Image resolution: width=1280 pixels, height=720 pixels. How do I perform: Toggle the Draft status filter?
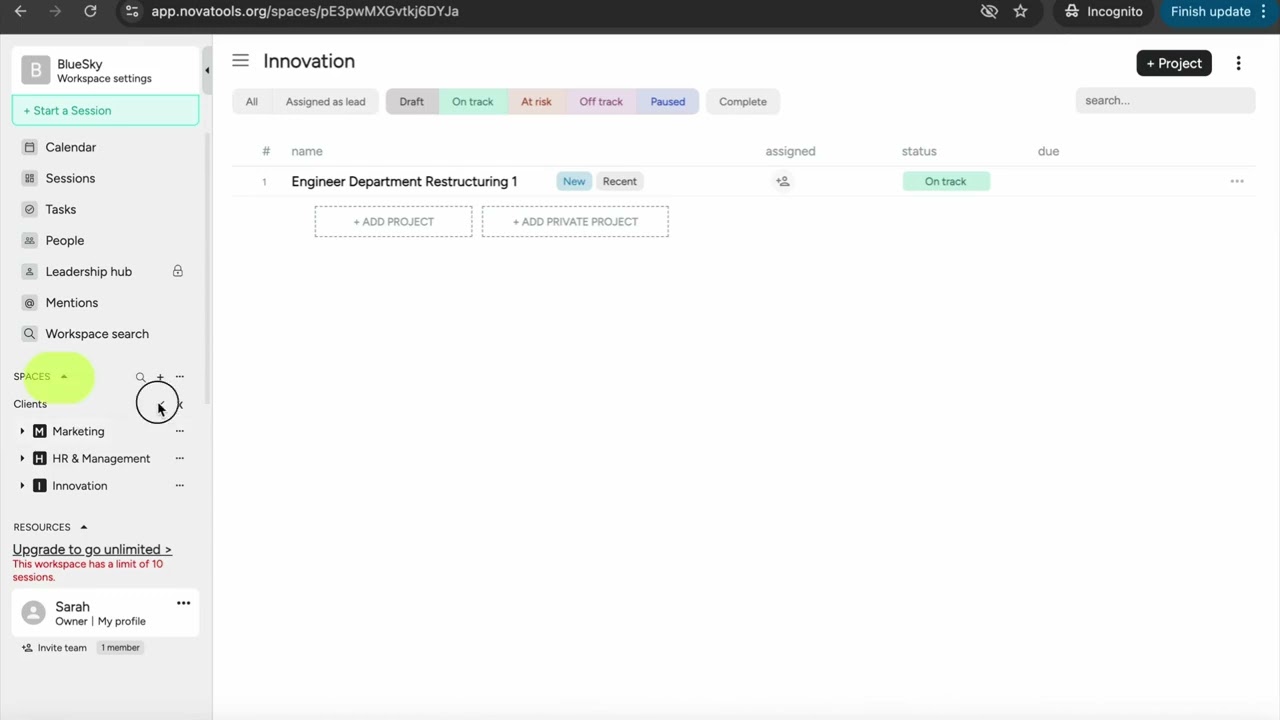(x=411, y=101)
